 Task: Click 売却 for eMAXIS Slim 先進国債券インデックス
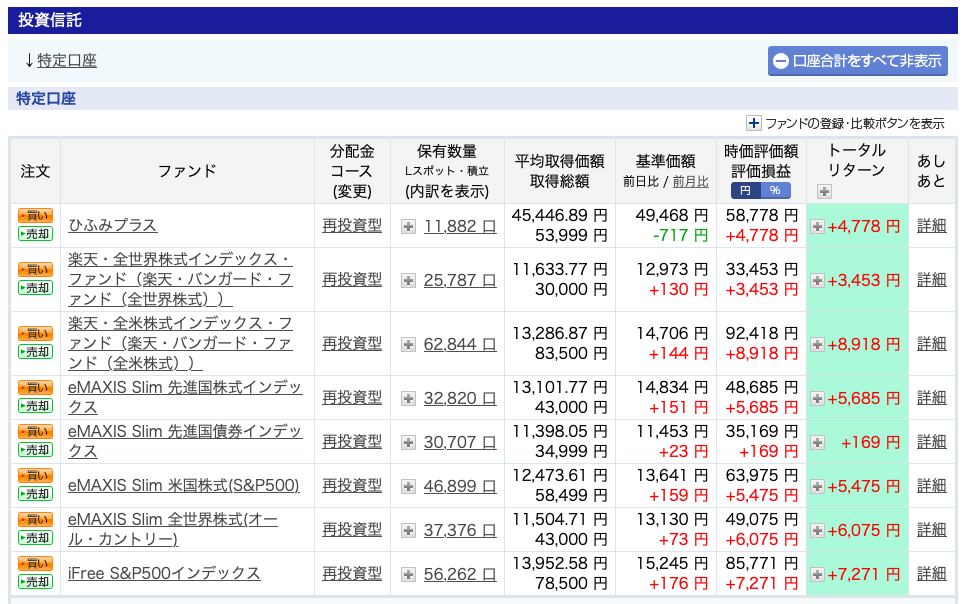coord(35,450)
